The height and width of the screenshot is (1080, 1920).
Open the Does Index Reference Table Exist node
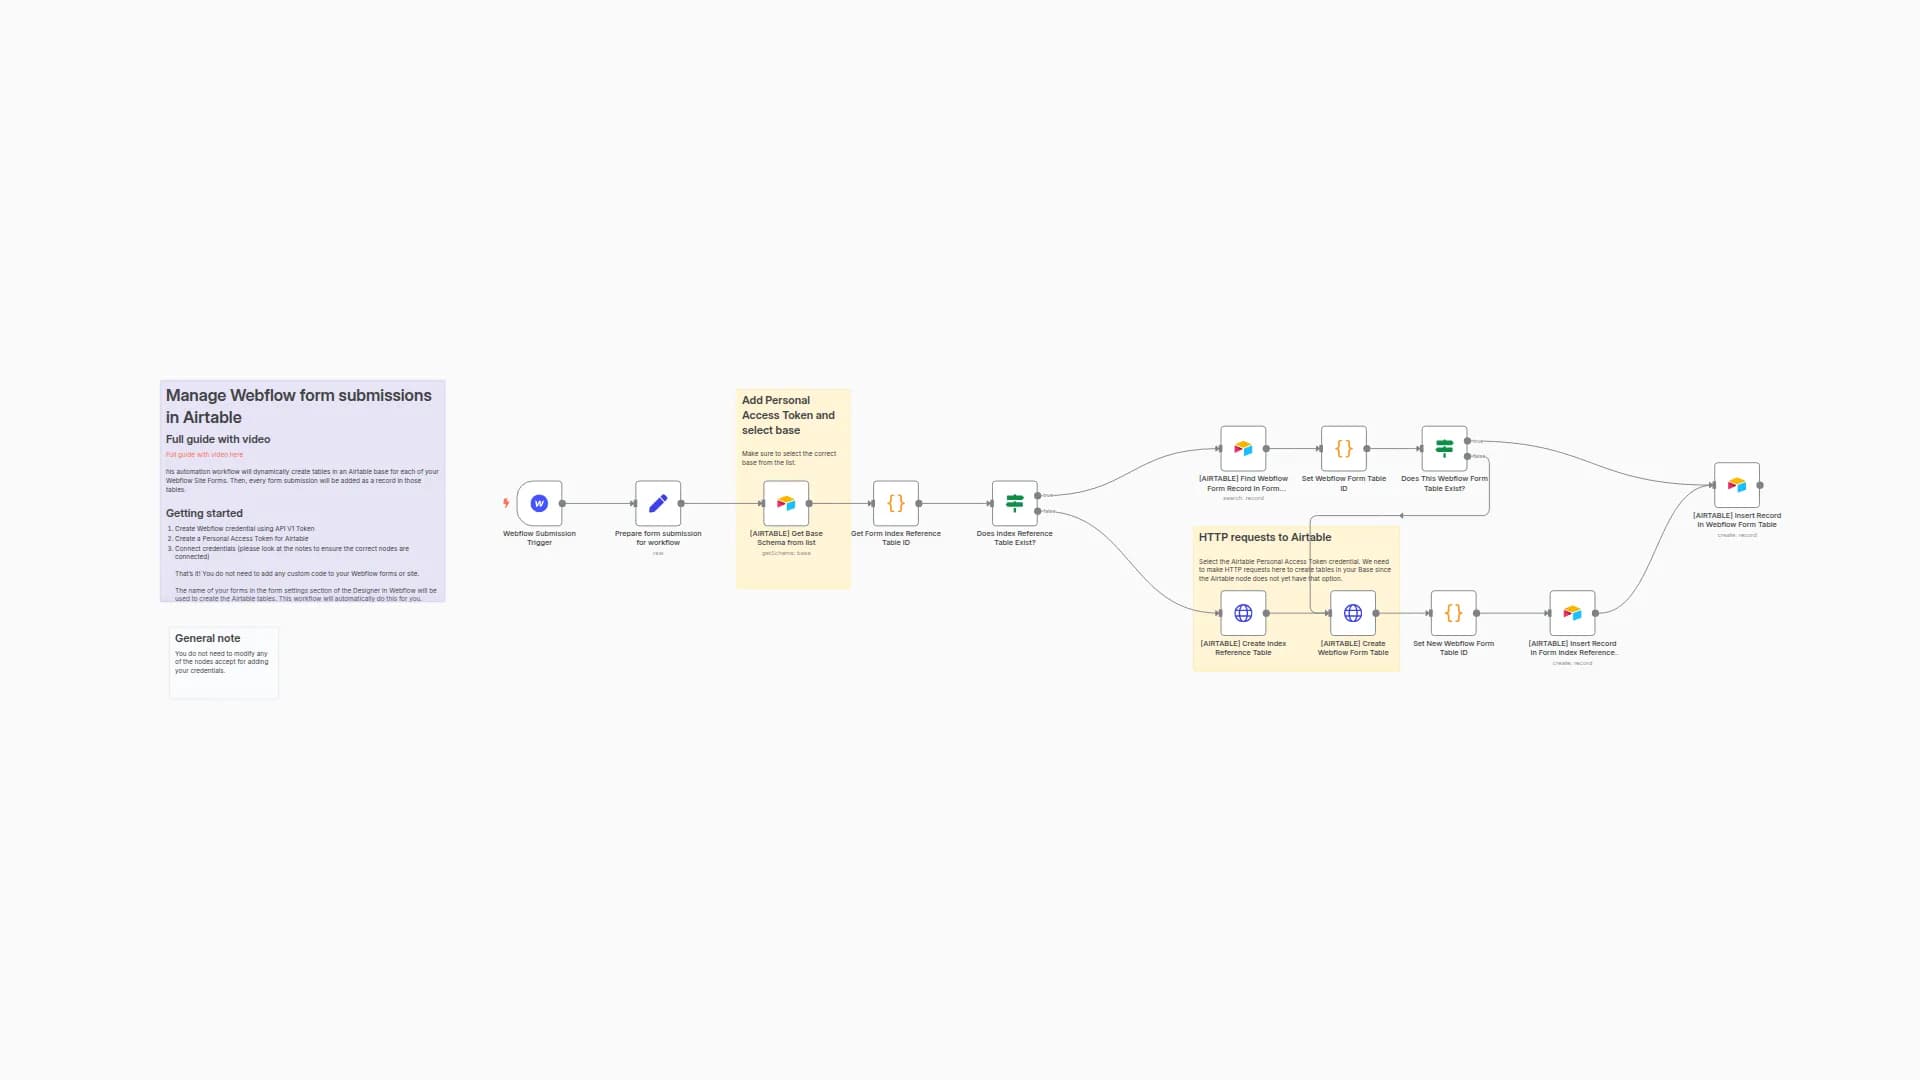tap(1015, 503)
